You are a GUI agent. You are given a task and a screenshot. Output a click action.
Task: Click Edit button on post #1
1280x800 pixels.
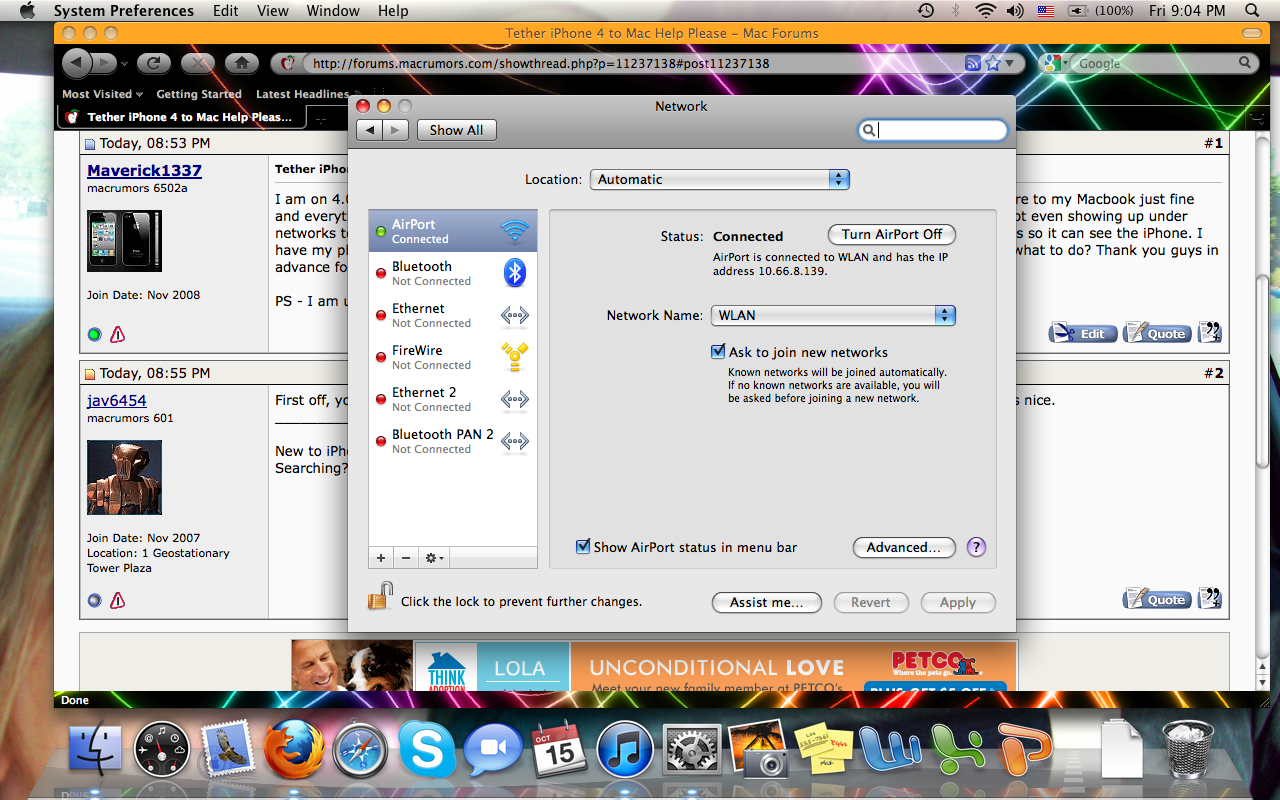point(1083,333)
